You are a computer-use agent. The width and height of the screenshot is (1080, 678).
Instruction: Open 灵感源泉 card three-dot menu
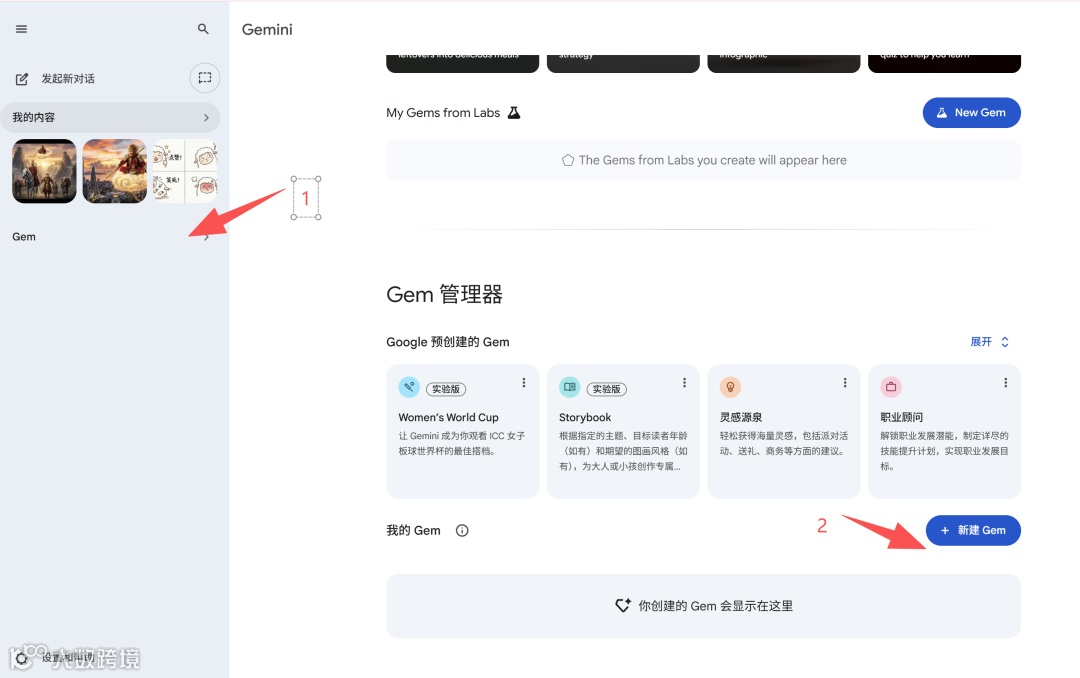click(844, 382)
